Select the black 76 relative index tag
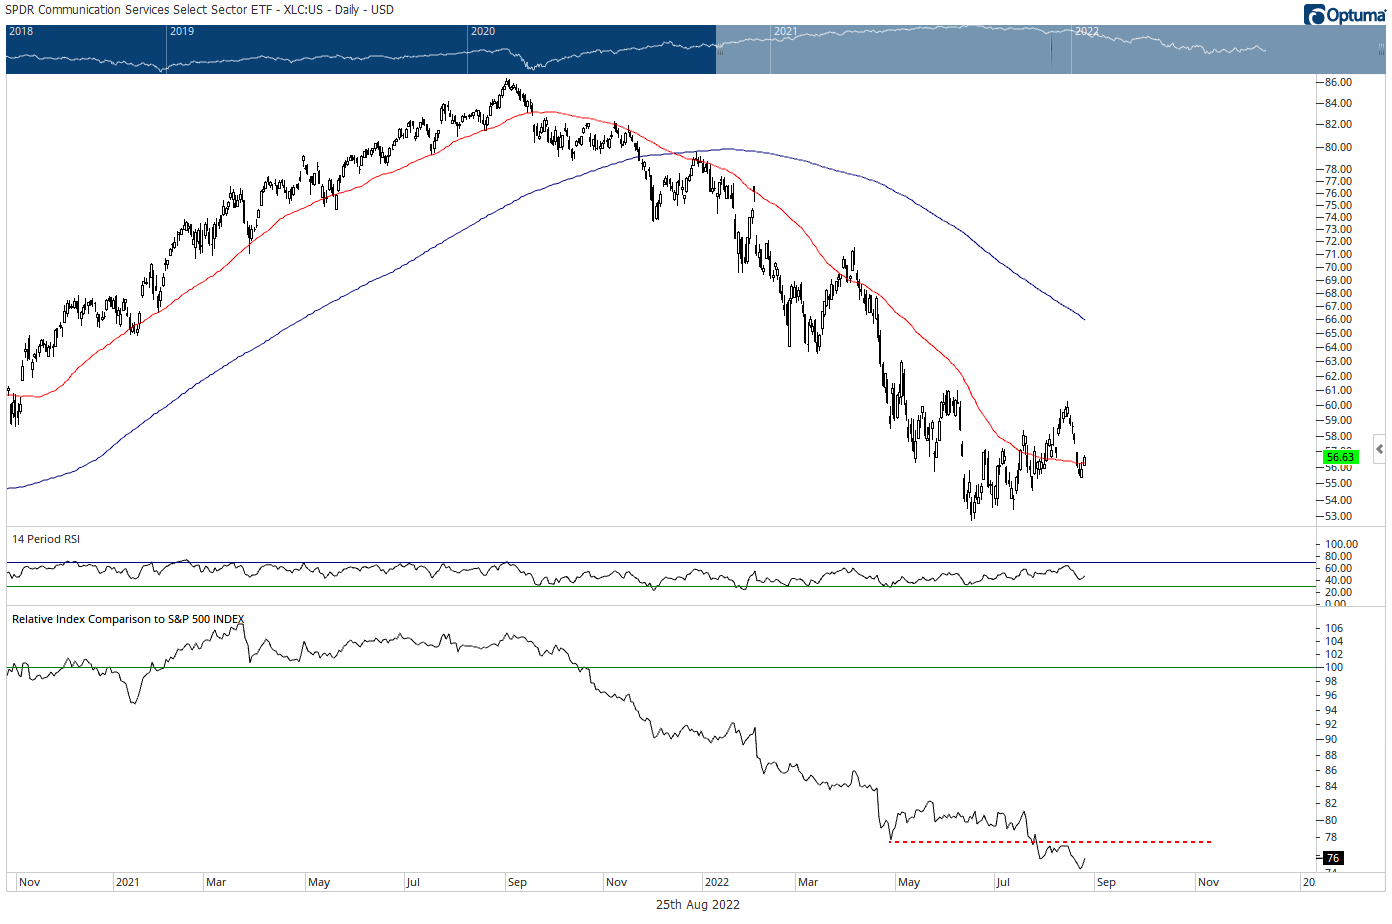1392x924 pixels. tap(1333, 858)
